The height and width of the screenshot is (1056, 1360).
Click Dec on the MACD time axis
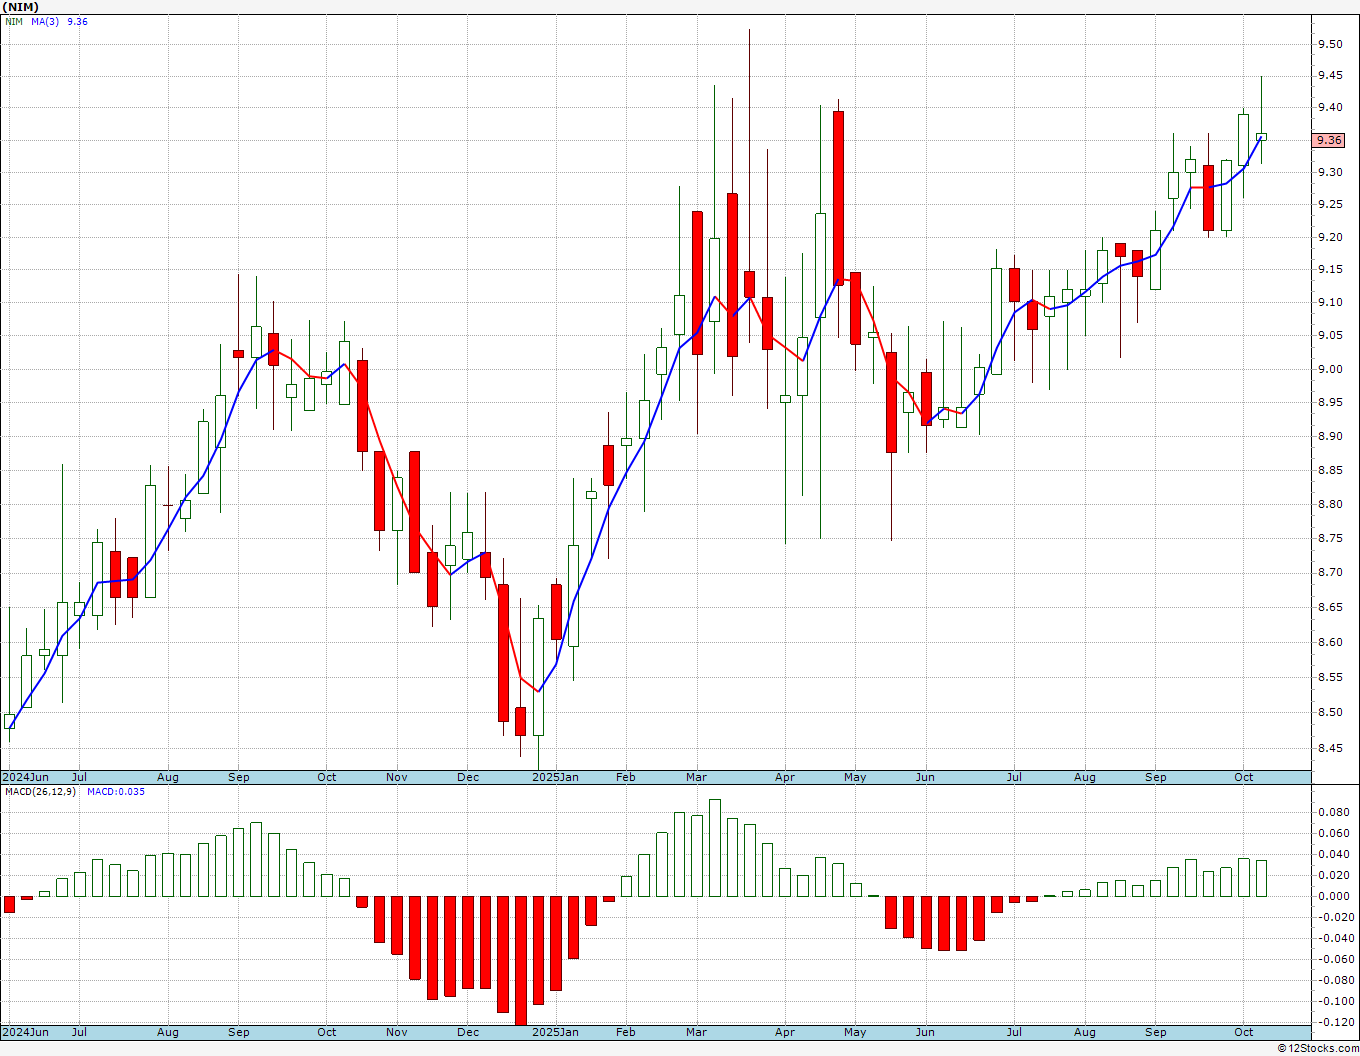point(468,1032)
